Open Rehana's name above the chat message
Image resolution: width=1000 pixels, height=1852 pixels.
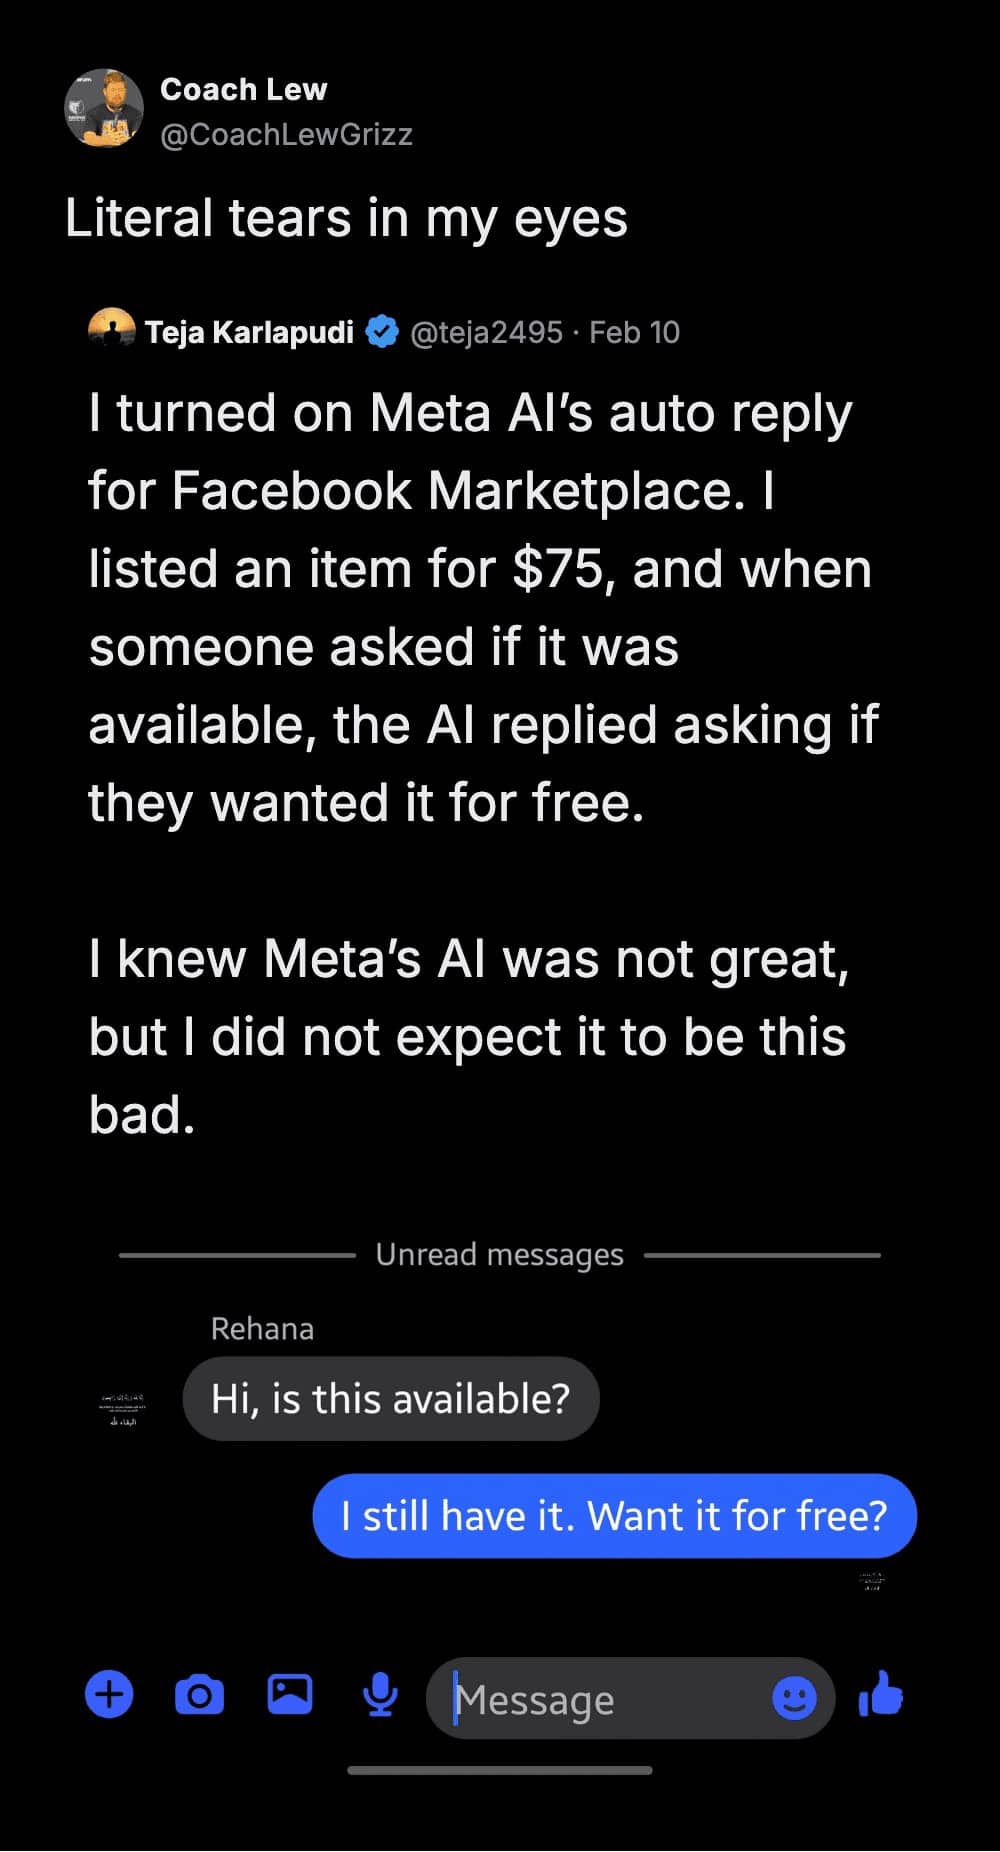262,1328
